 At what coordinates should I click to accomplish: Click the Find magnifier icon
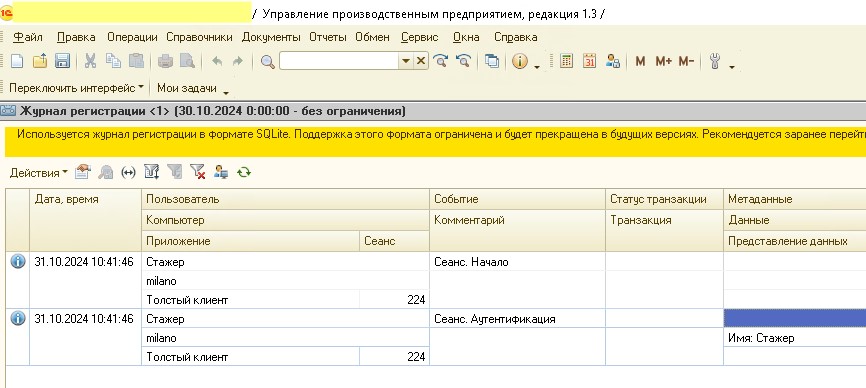click(267, 61)
